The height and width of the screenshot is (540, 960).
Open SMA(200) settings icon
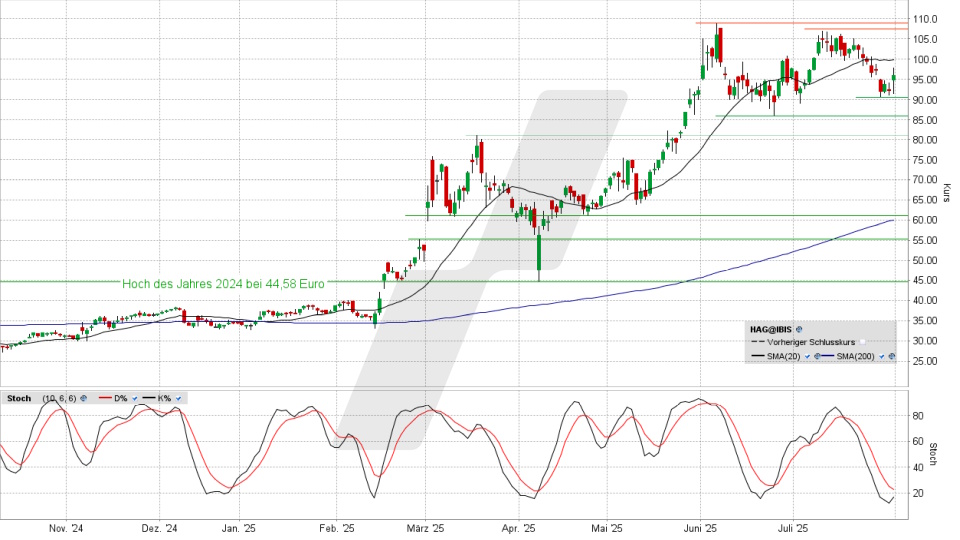click(892, 356)
